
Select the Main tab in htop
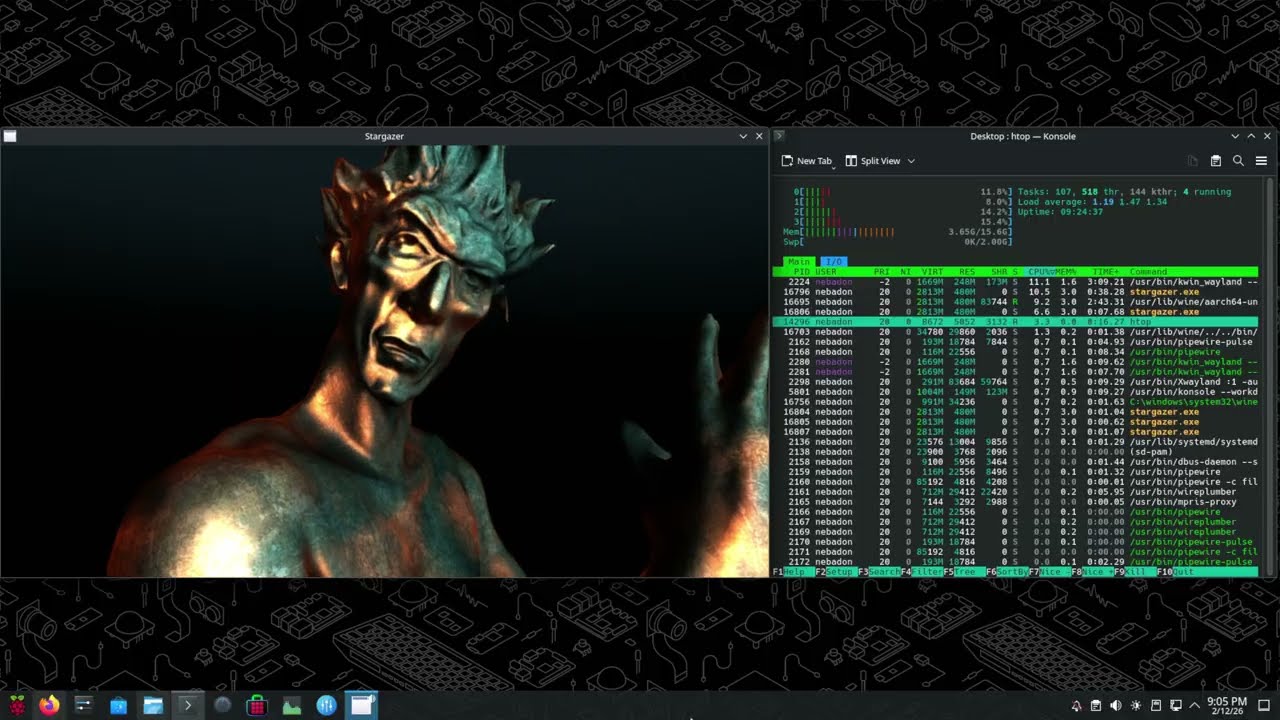pos(799,262)
